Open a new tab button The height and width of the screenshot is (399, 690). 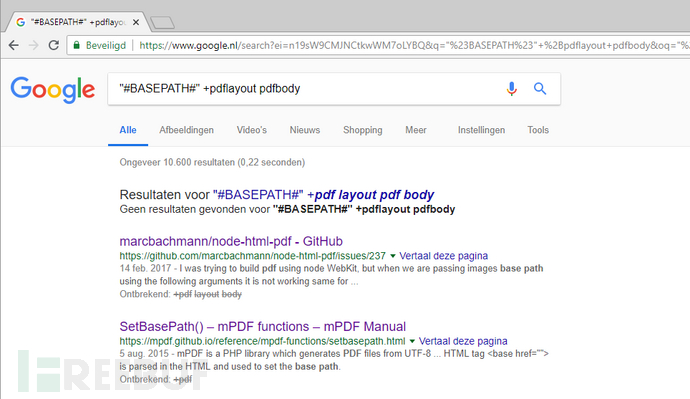(x=163, y=22)
